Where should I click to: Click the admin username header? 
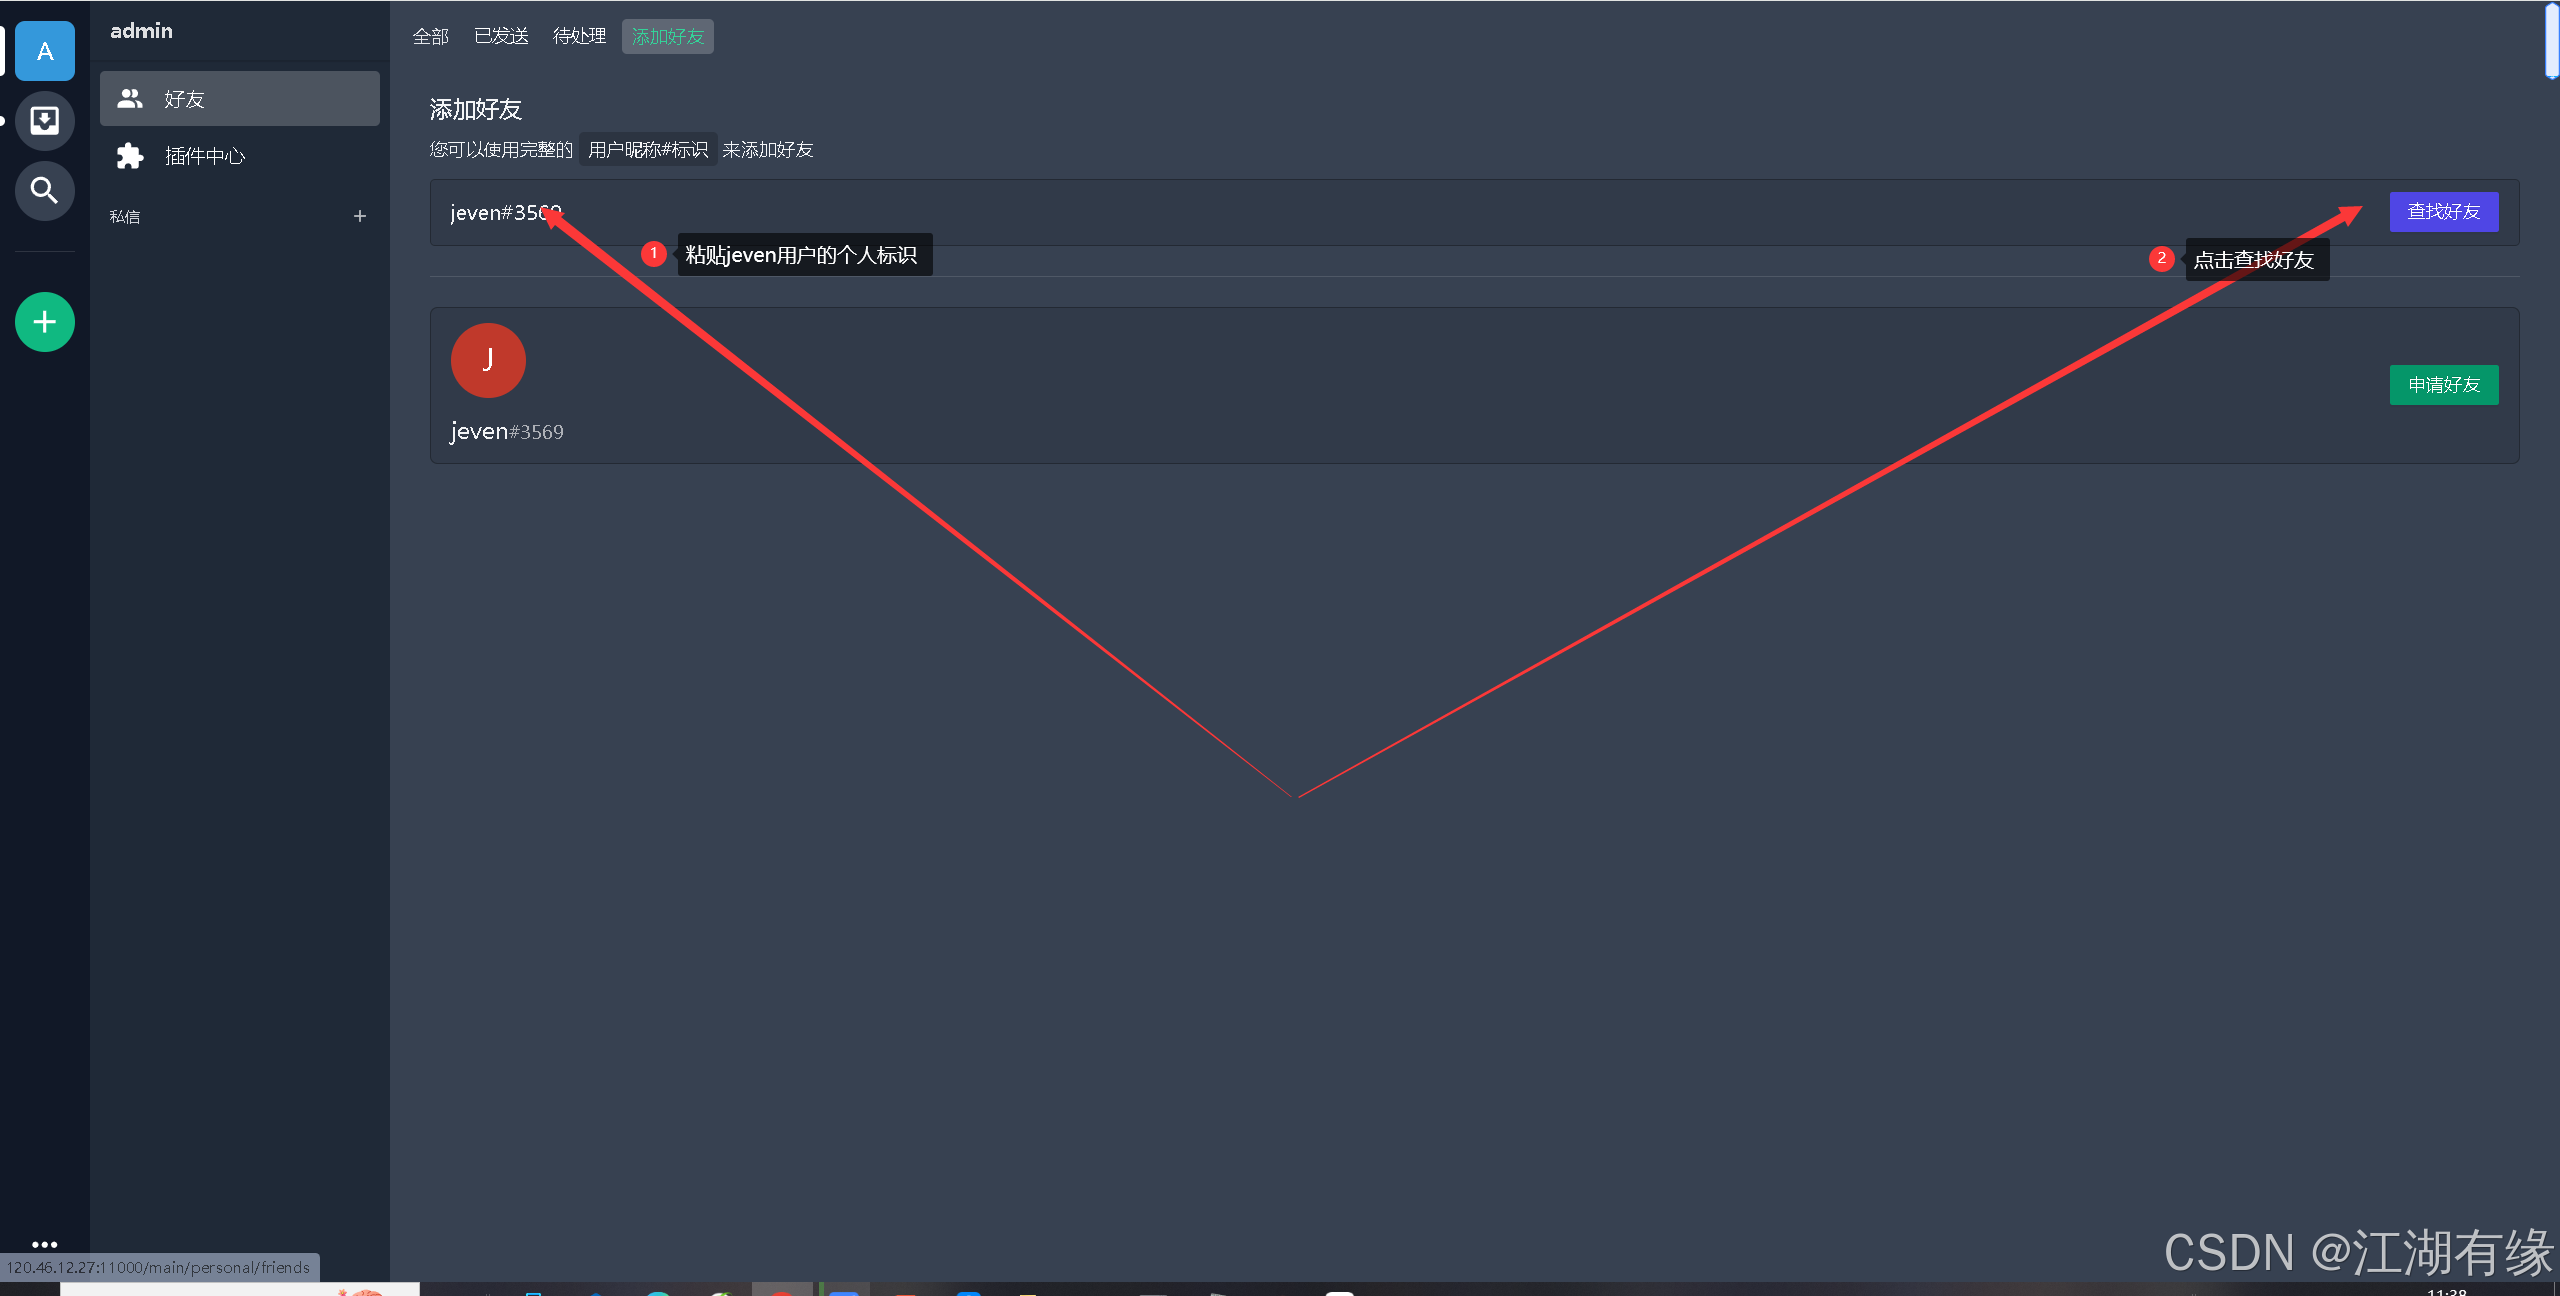coord(141,31)
